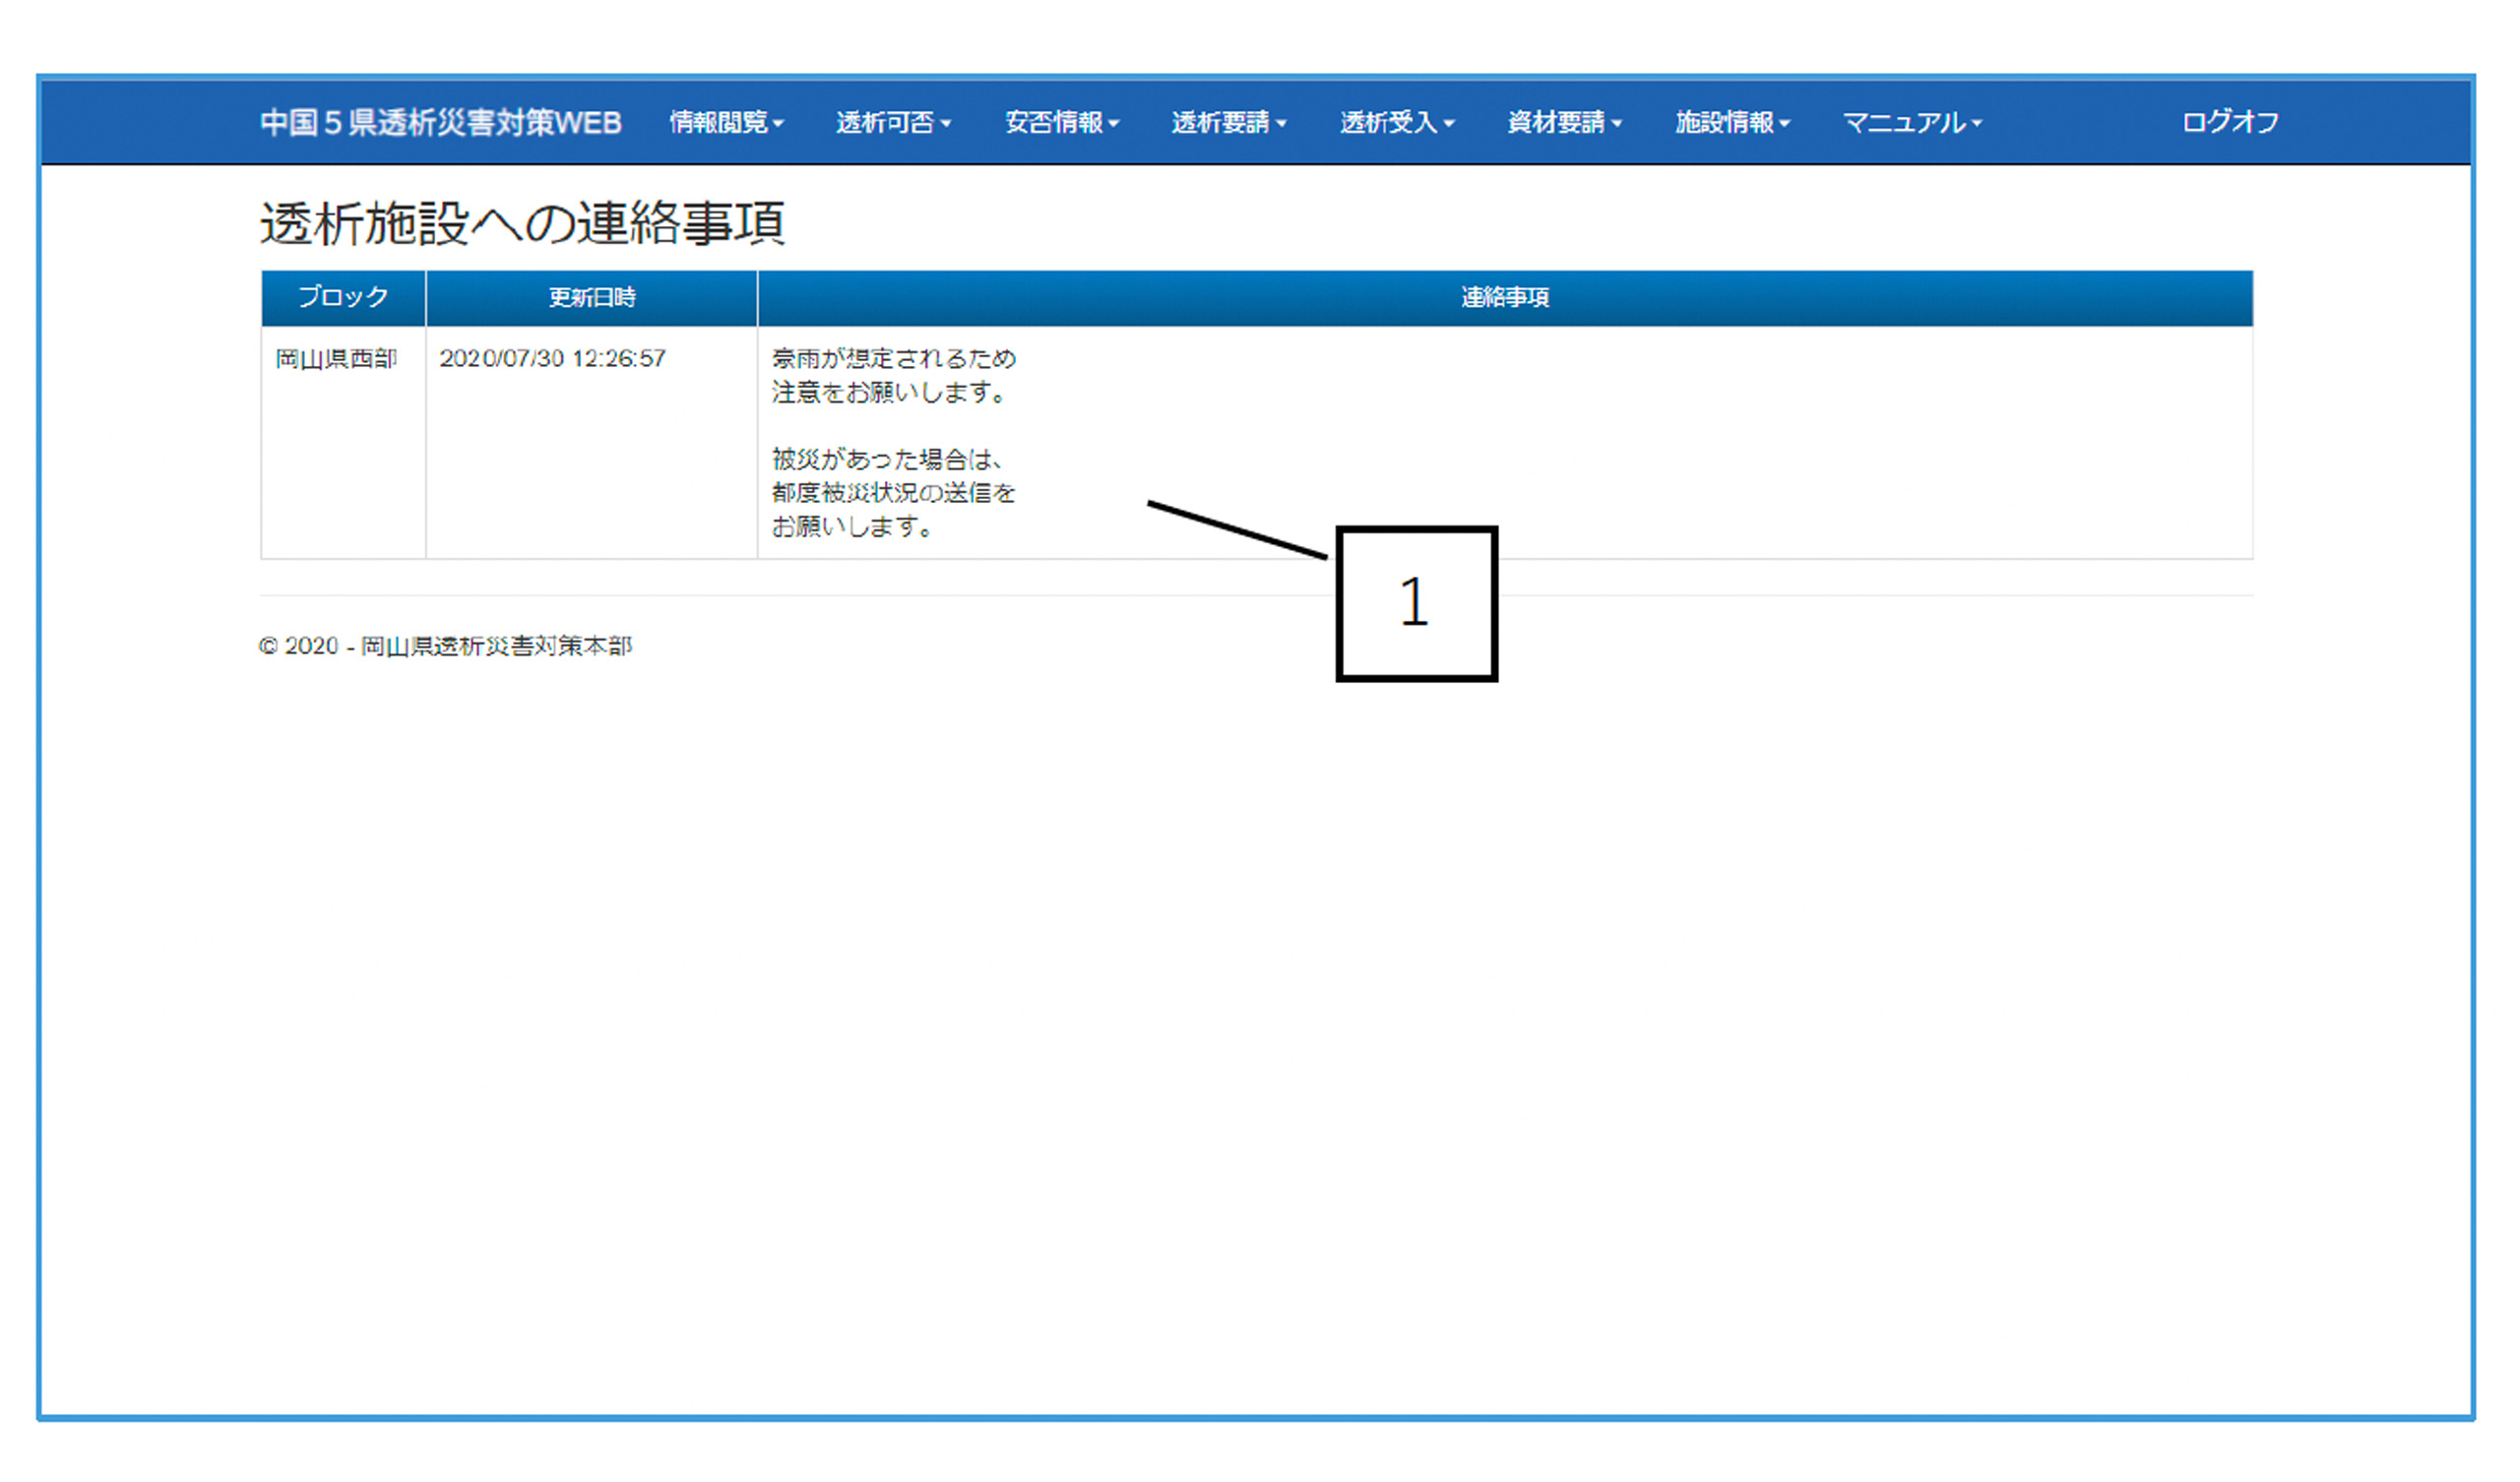Expand the 透析要請 dropdown
Viewport: 2520px width, 1482px height.
pos(1230,122)
